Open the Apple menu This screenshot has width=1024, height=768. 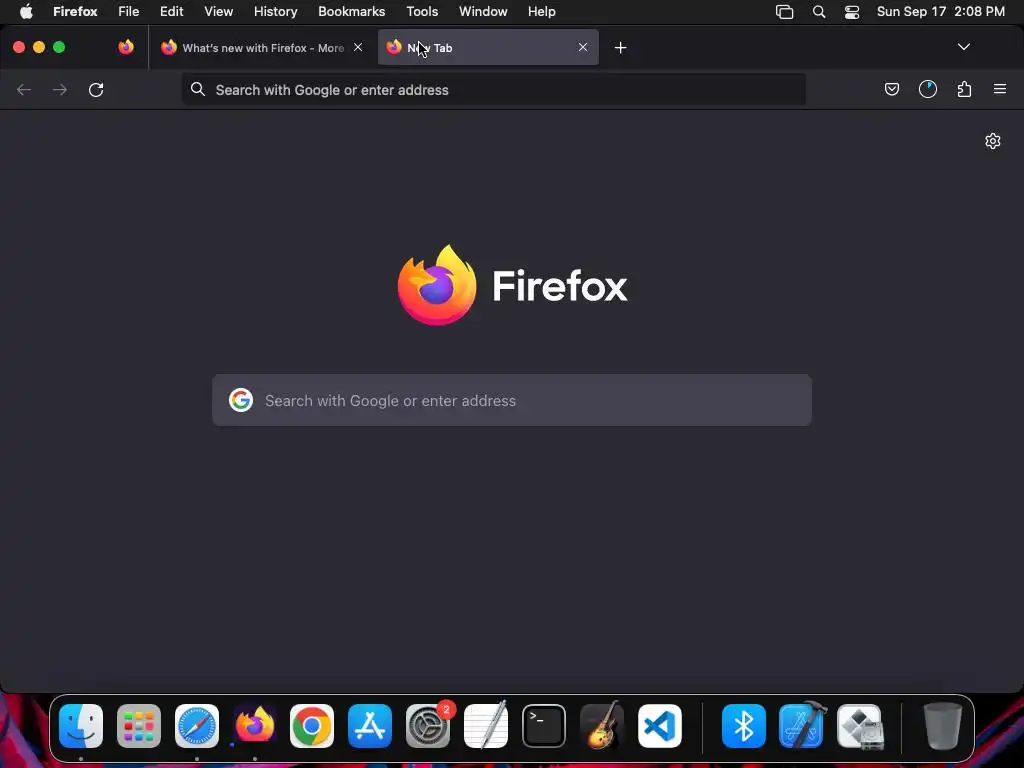[26, 12]
